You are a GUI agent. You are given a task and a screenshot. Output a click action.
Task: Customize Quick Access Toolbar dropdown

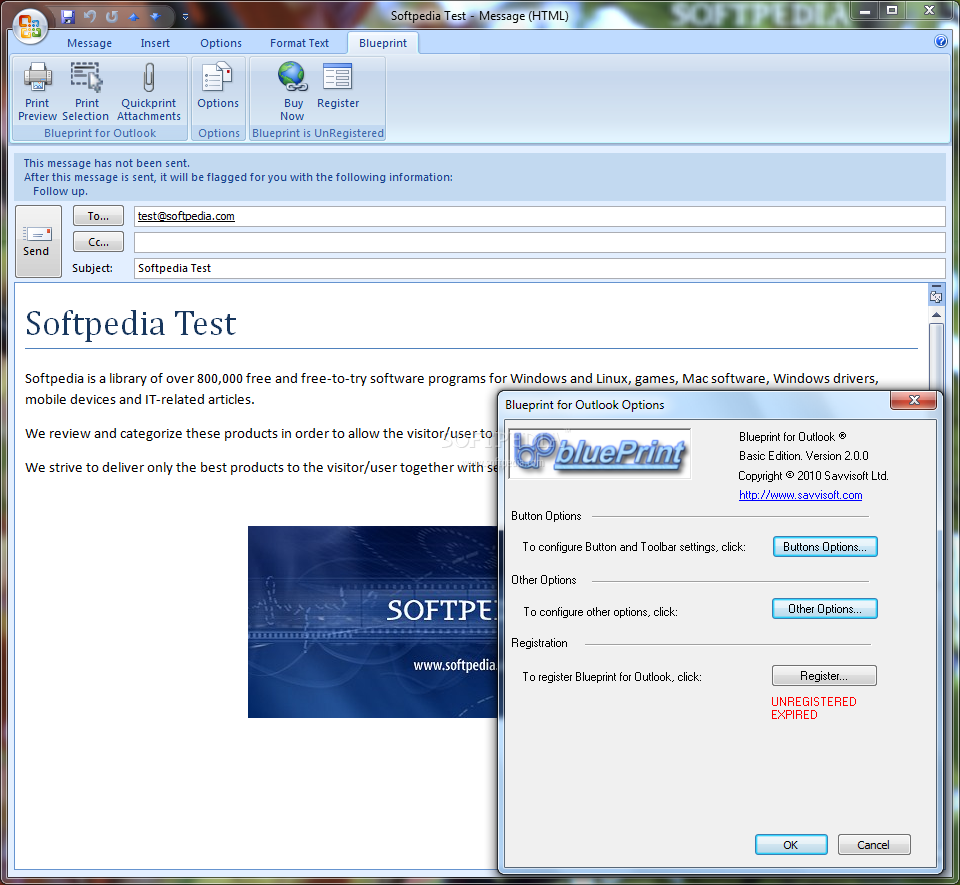pos(185,17)
